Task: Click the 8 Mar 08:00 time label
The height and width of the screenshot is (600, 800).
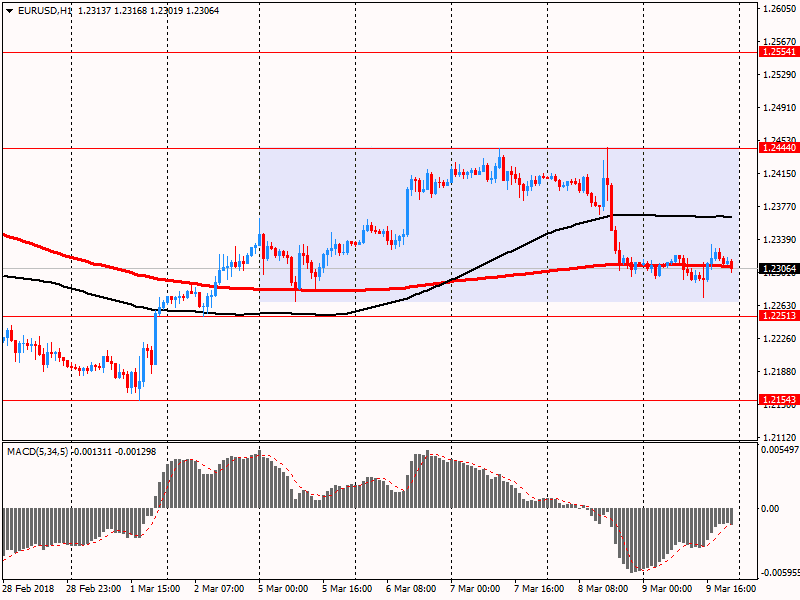Action: pos(603,588)
